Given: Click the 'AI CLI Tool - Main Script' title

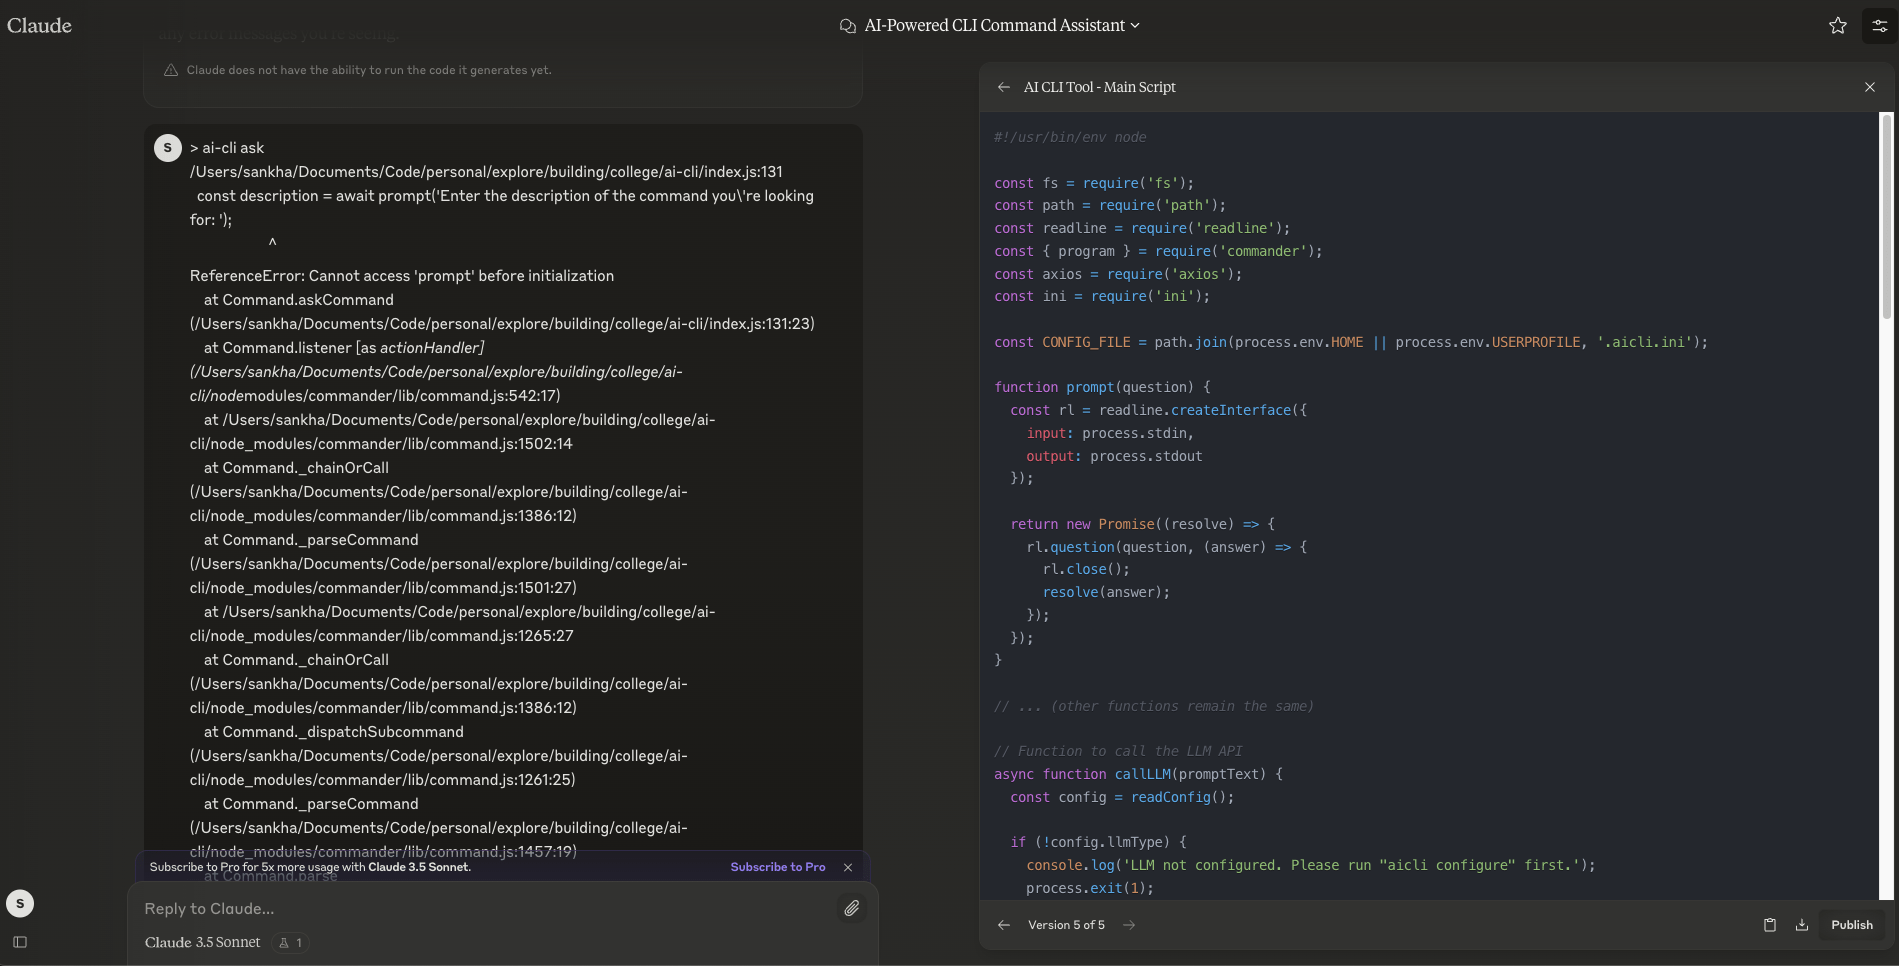Looking at the screenshot, I should click(x=1100, y=87).
